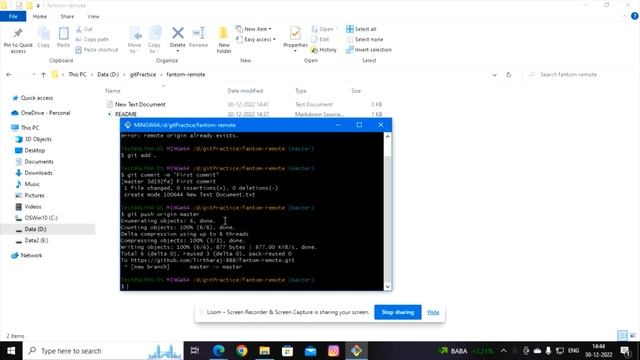Refresh the fantom-remote folder view
Screen dimensions: 640x360
(509, 75)
